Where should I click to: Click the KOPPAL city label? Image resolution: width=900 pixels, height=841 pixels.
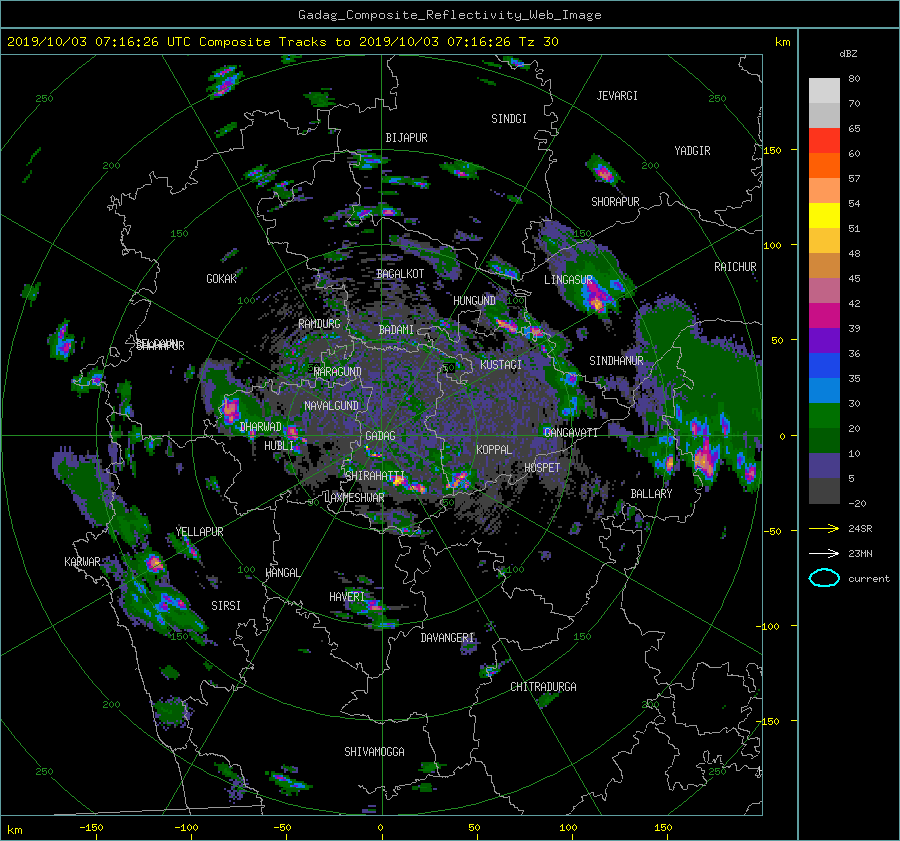click(494, 450)
